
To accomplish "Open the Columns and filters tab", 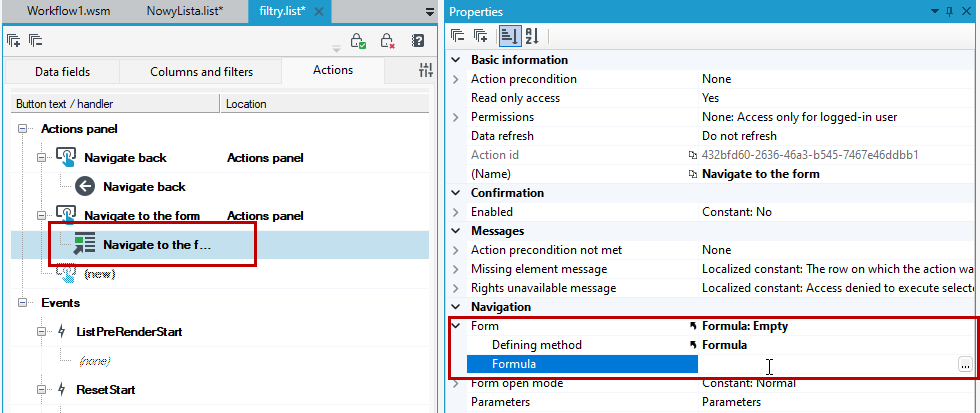I will (201, 72).
